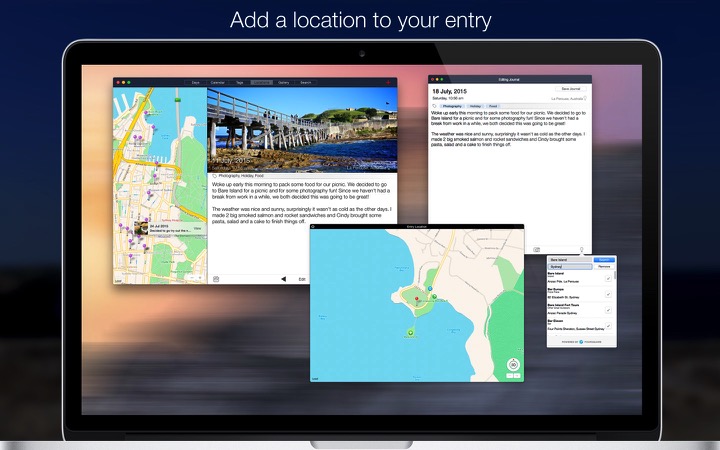This screenshot has width=720, height=450.
Task: Click the location pin icon in Editing Journal
Action: [x=581, y=250]
